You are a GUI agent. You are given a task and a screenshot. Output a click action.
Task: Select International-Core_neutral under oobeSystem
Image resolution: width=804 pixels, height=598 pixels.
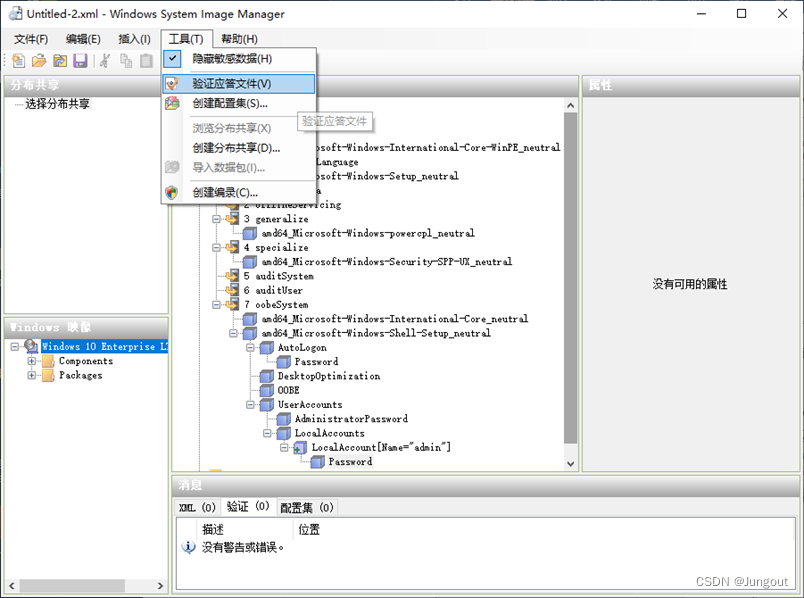click(394, 319)
